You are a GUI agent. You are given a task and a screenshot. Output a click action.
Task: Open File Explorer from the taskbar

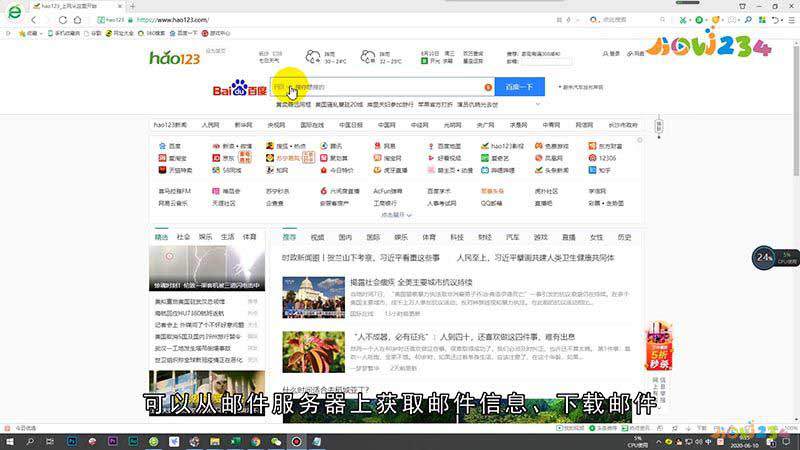point(215,441)
